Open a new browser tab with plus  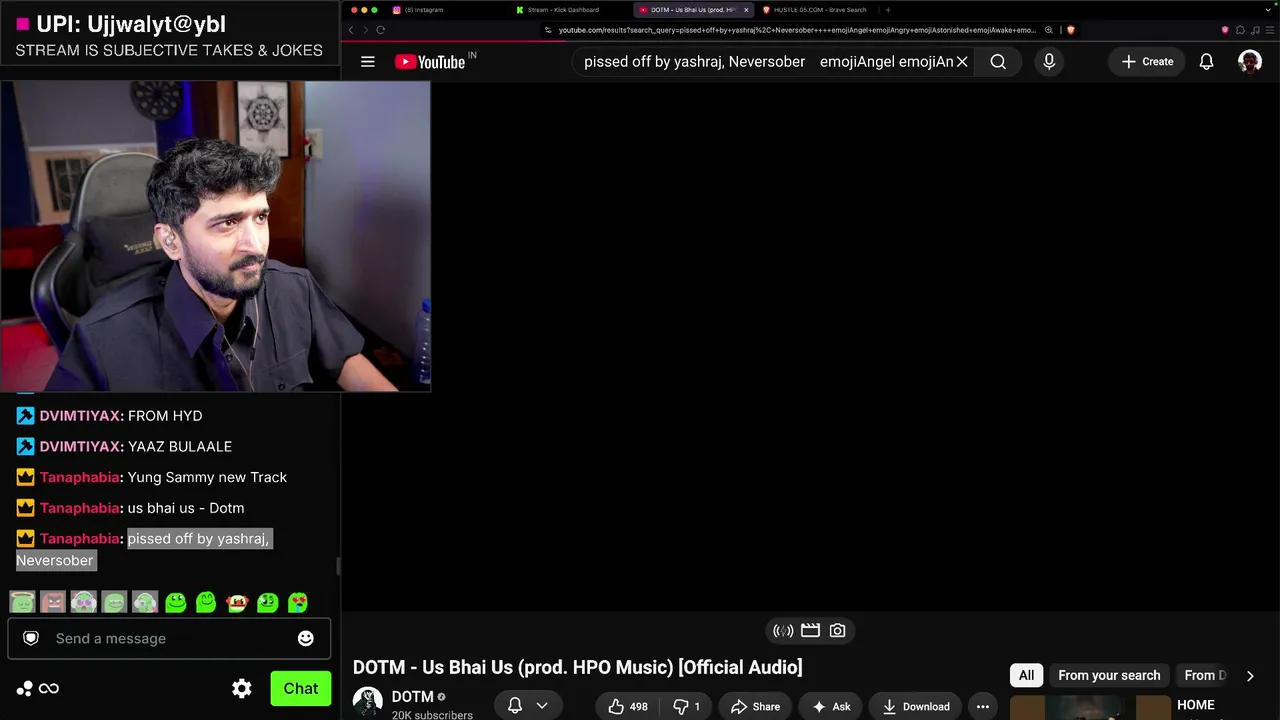click(x=888, y=10)
